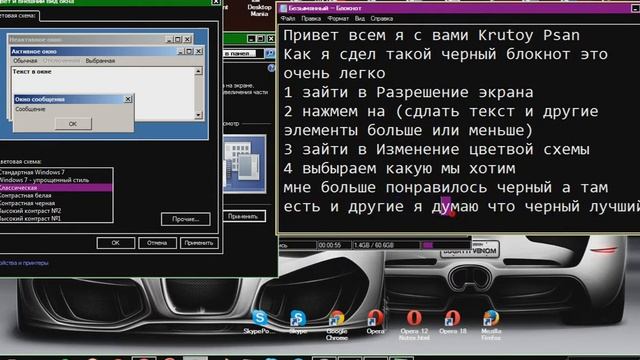Click the devices and printers link
Screen dimensions: 640x360
click(x=24, y=263)
